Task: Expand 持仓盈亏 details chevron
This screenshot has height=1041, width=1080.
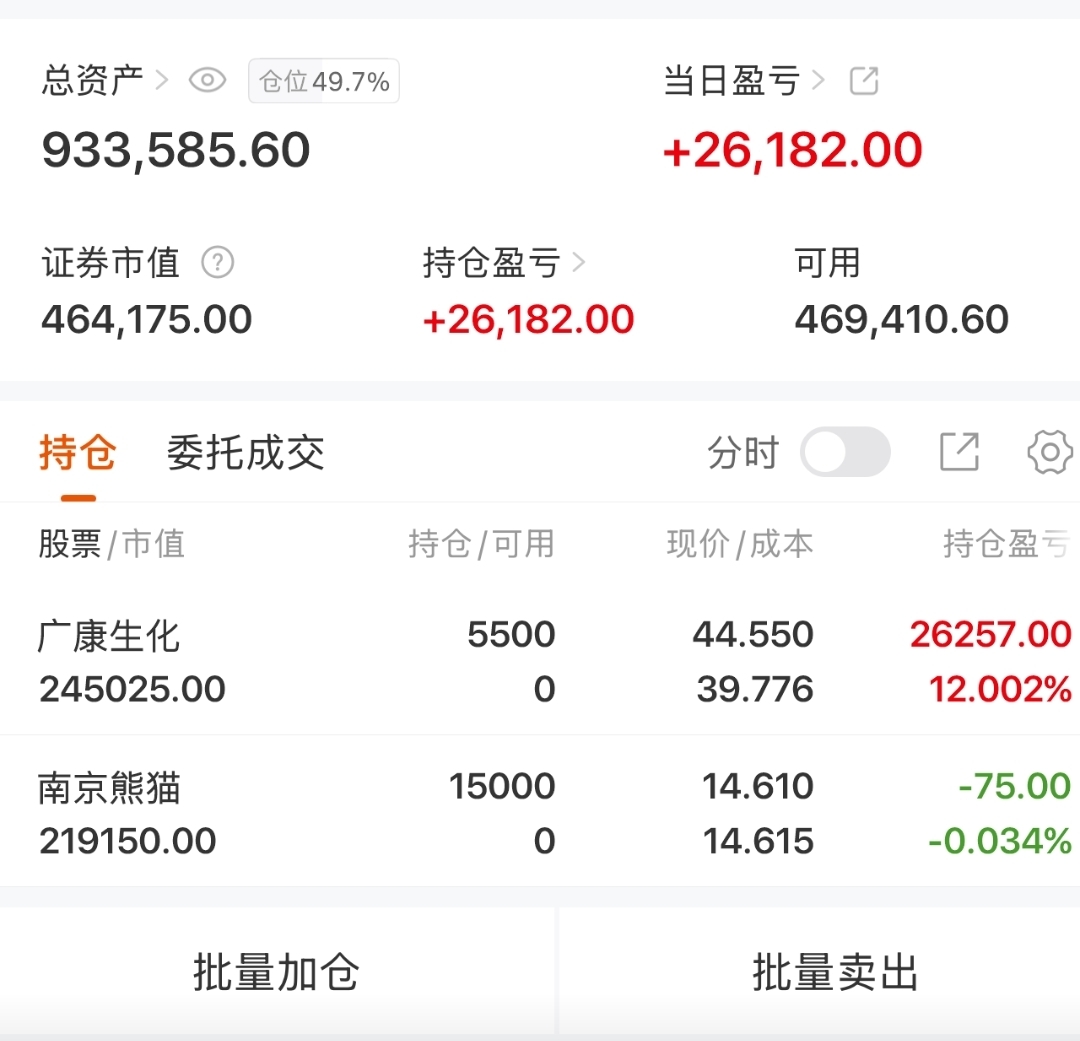Action: coord(579,263)
